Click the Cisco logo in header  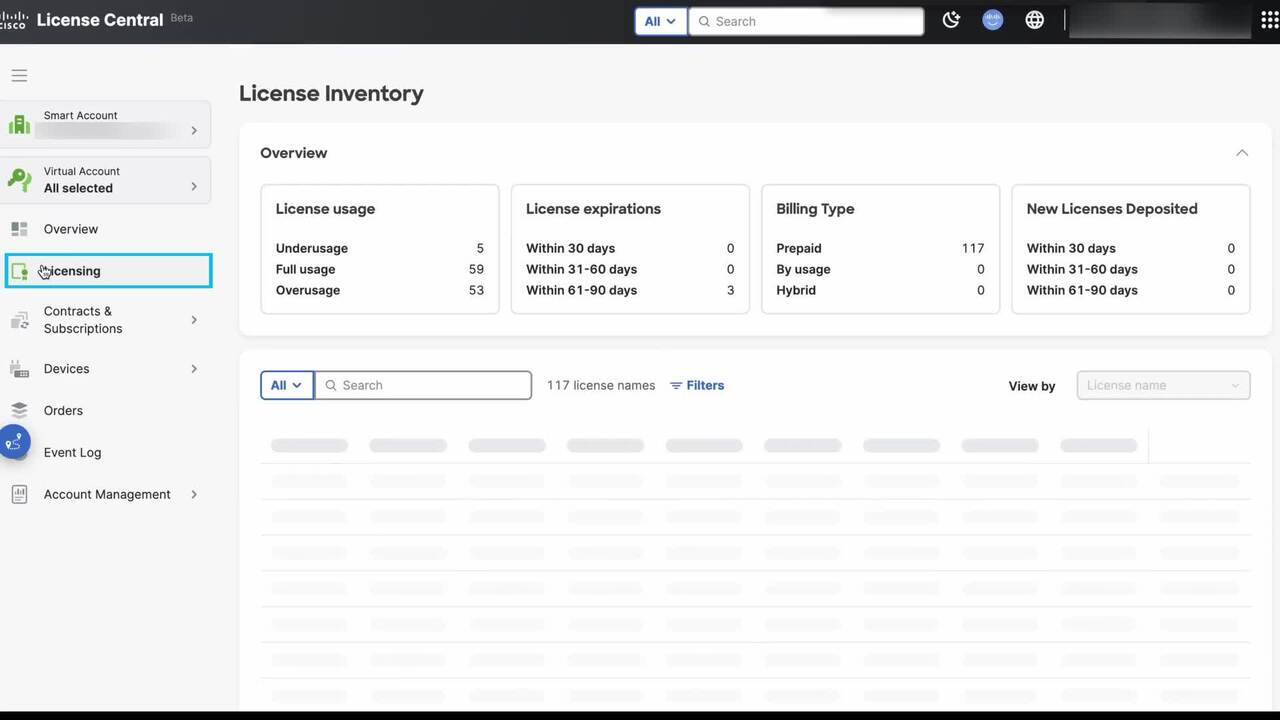pyautogui.click(x=13, y=20)
